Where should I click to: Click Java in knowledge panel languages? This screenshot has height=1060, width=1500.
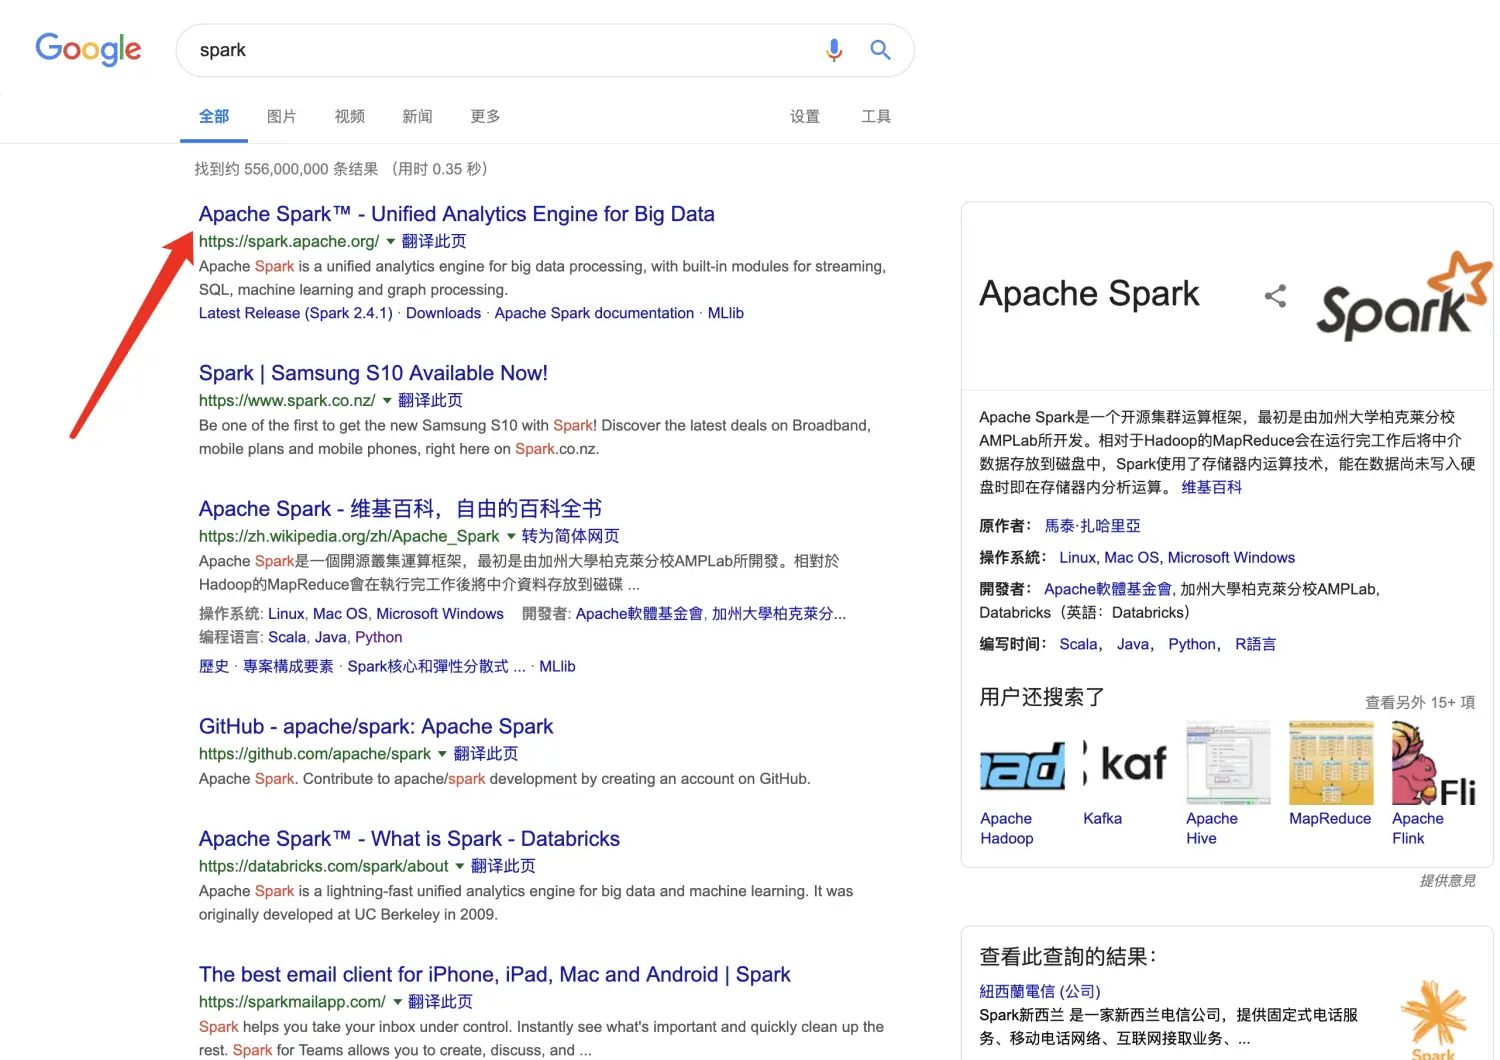[1133, 645]
